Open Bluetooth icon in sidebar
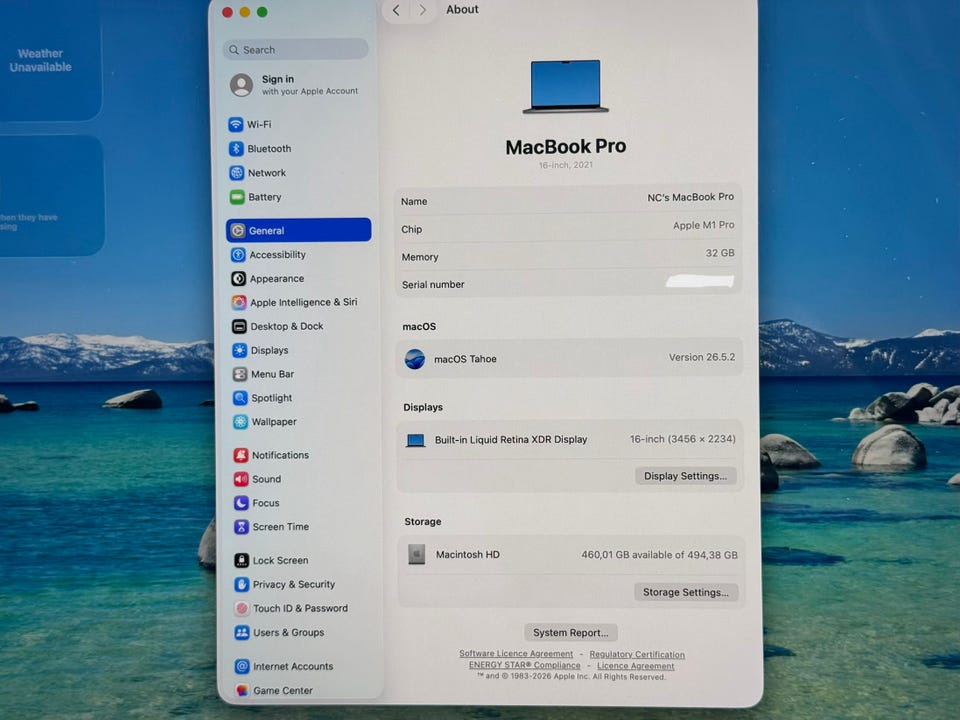Viewport: 960px width, 720px height. [x=236, y=149]
